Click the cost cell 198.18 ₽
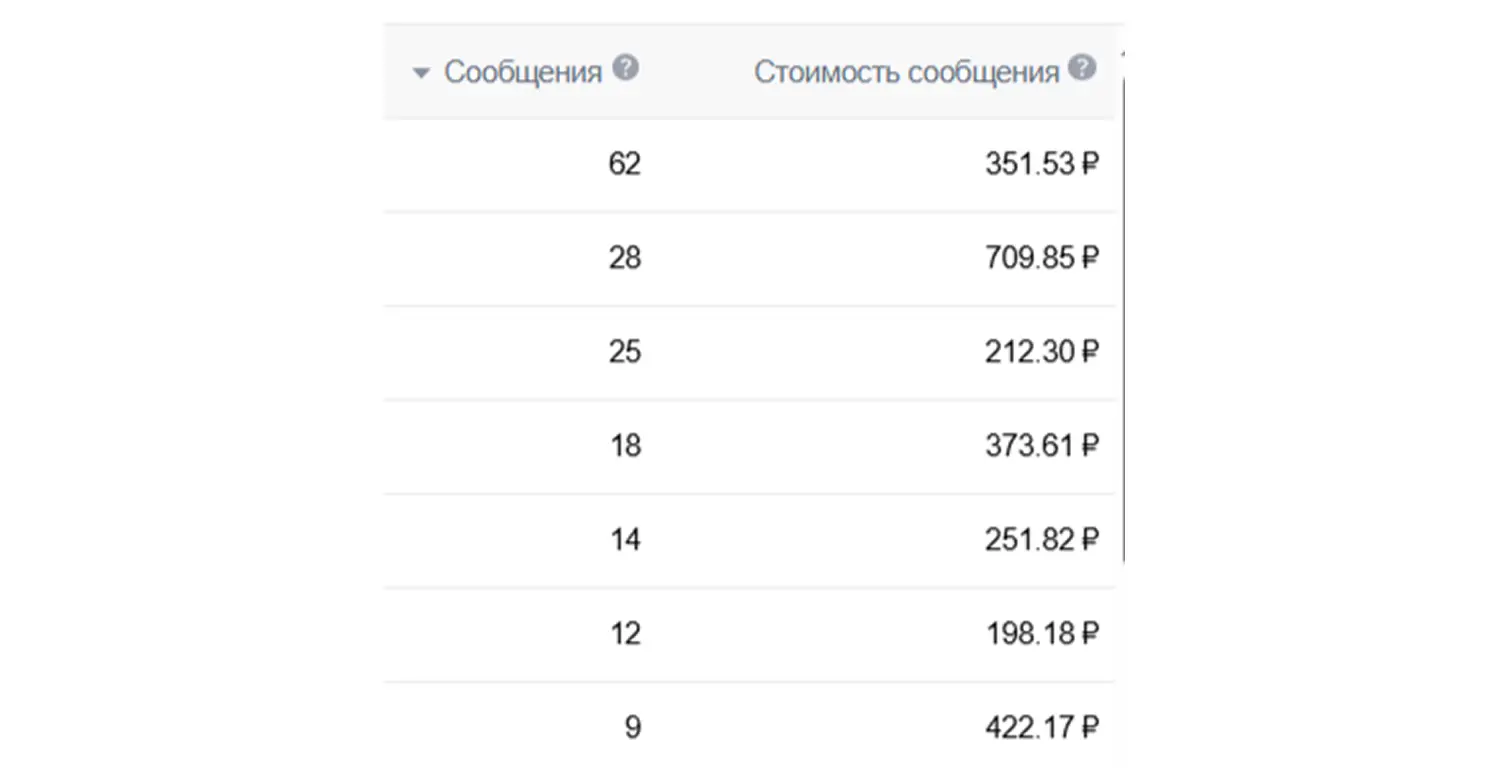 tap(1041, 634)
